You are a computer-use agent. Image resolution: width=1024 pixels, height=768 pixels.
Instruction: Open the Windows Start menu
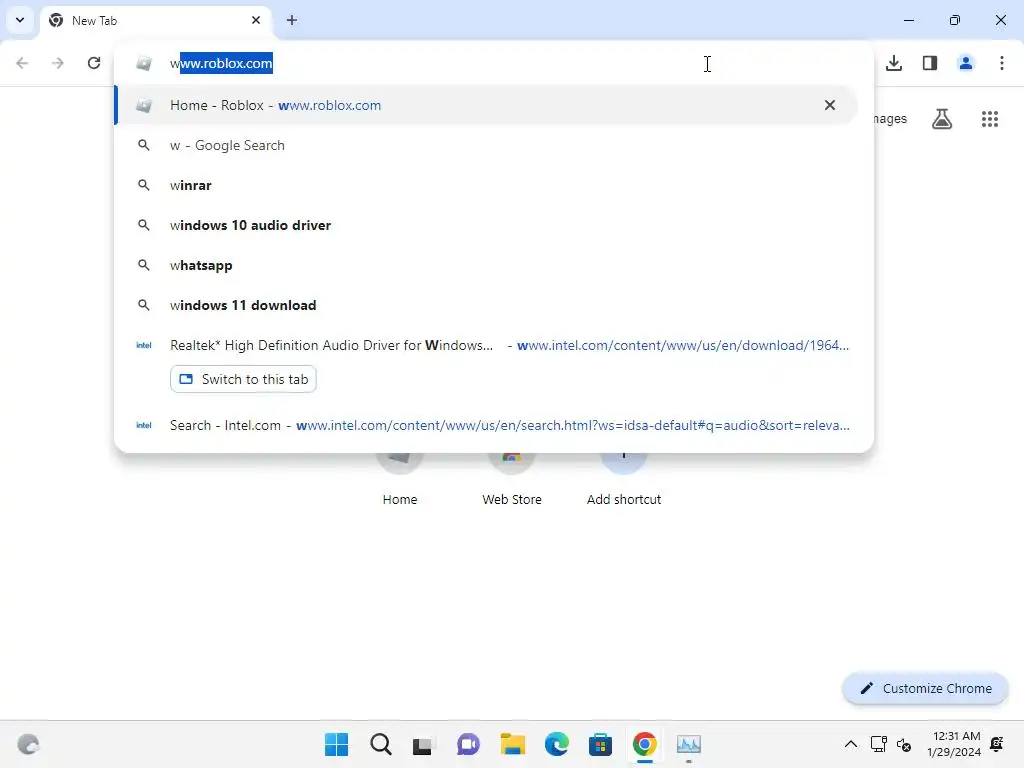tap(336, 744)
